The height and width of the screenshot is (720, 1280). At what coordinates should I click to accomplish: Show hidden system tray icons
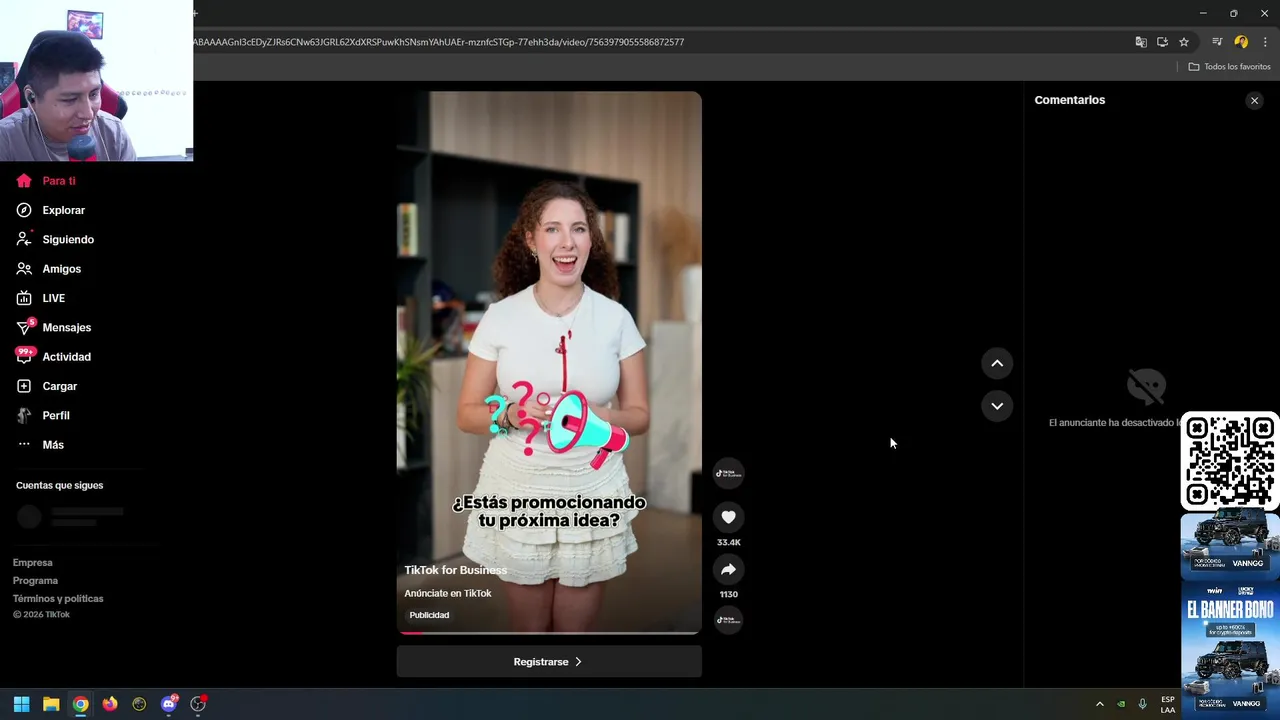(x=1100, y=704)
